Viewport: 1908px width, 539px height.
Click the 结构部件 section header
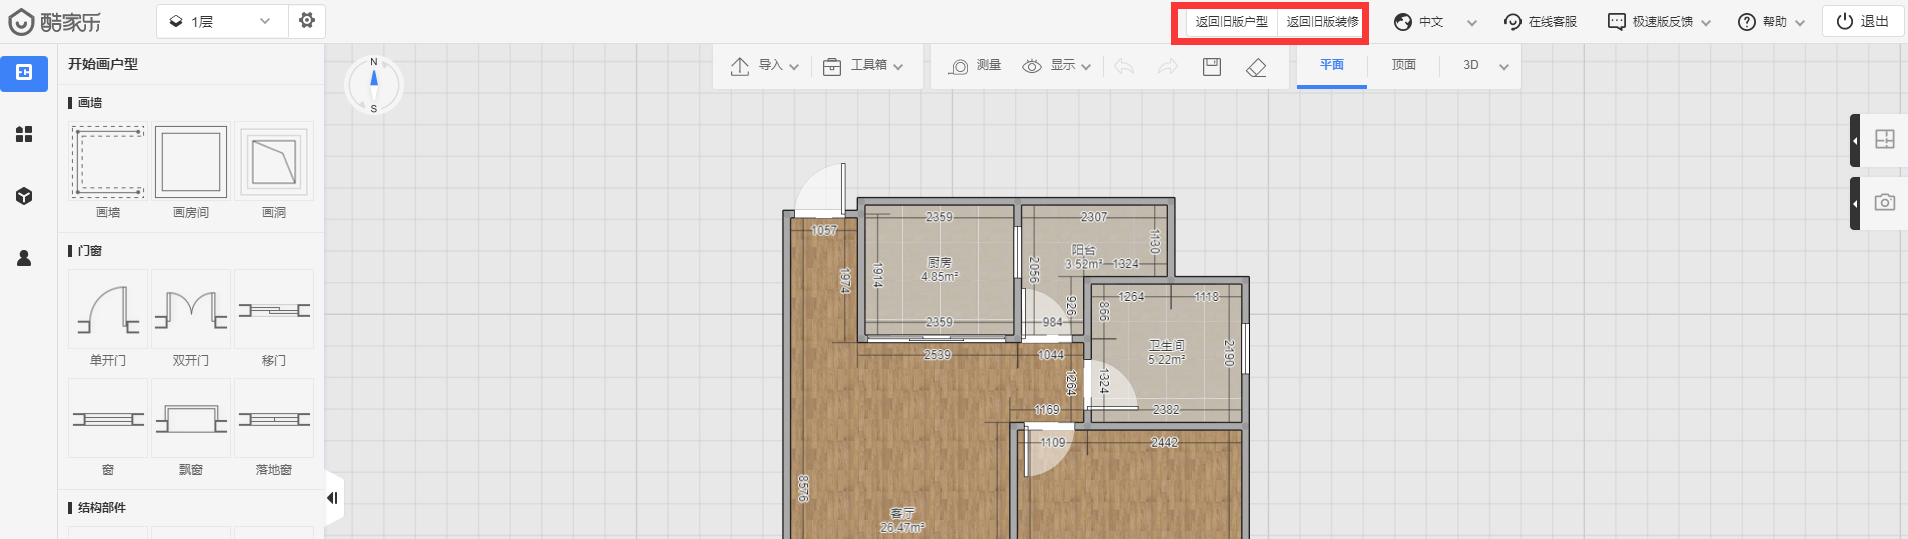[98, 508]
